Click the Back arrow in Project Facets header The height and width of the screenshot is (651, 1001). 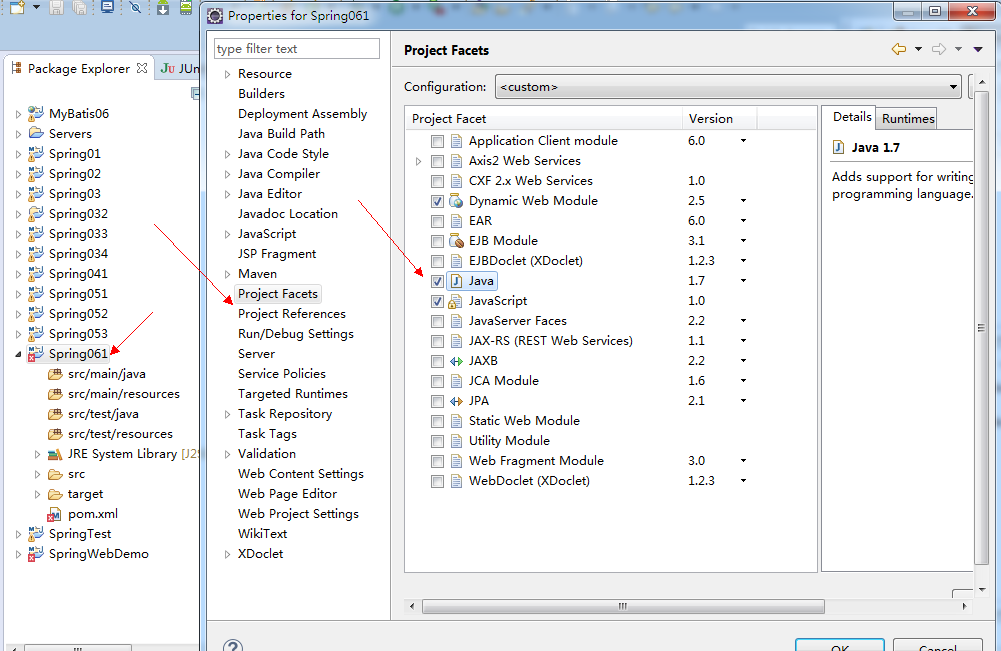[x=899, y=49]
